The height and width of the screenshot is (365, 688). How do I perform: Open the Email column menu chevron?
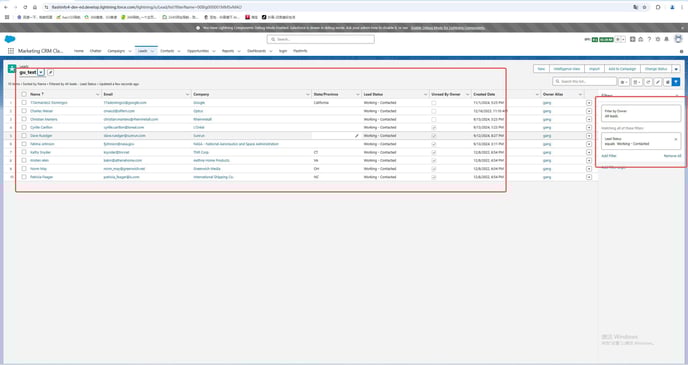(187, 94)
